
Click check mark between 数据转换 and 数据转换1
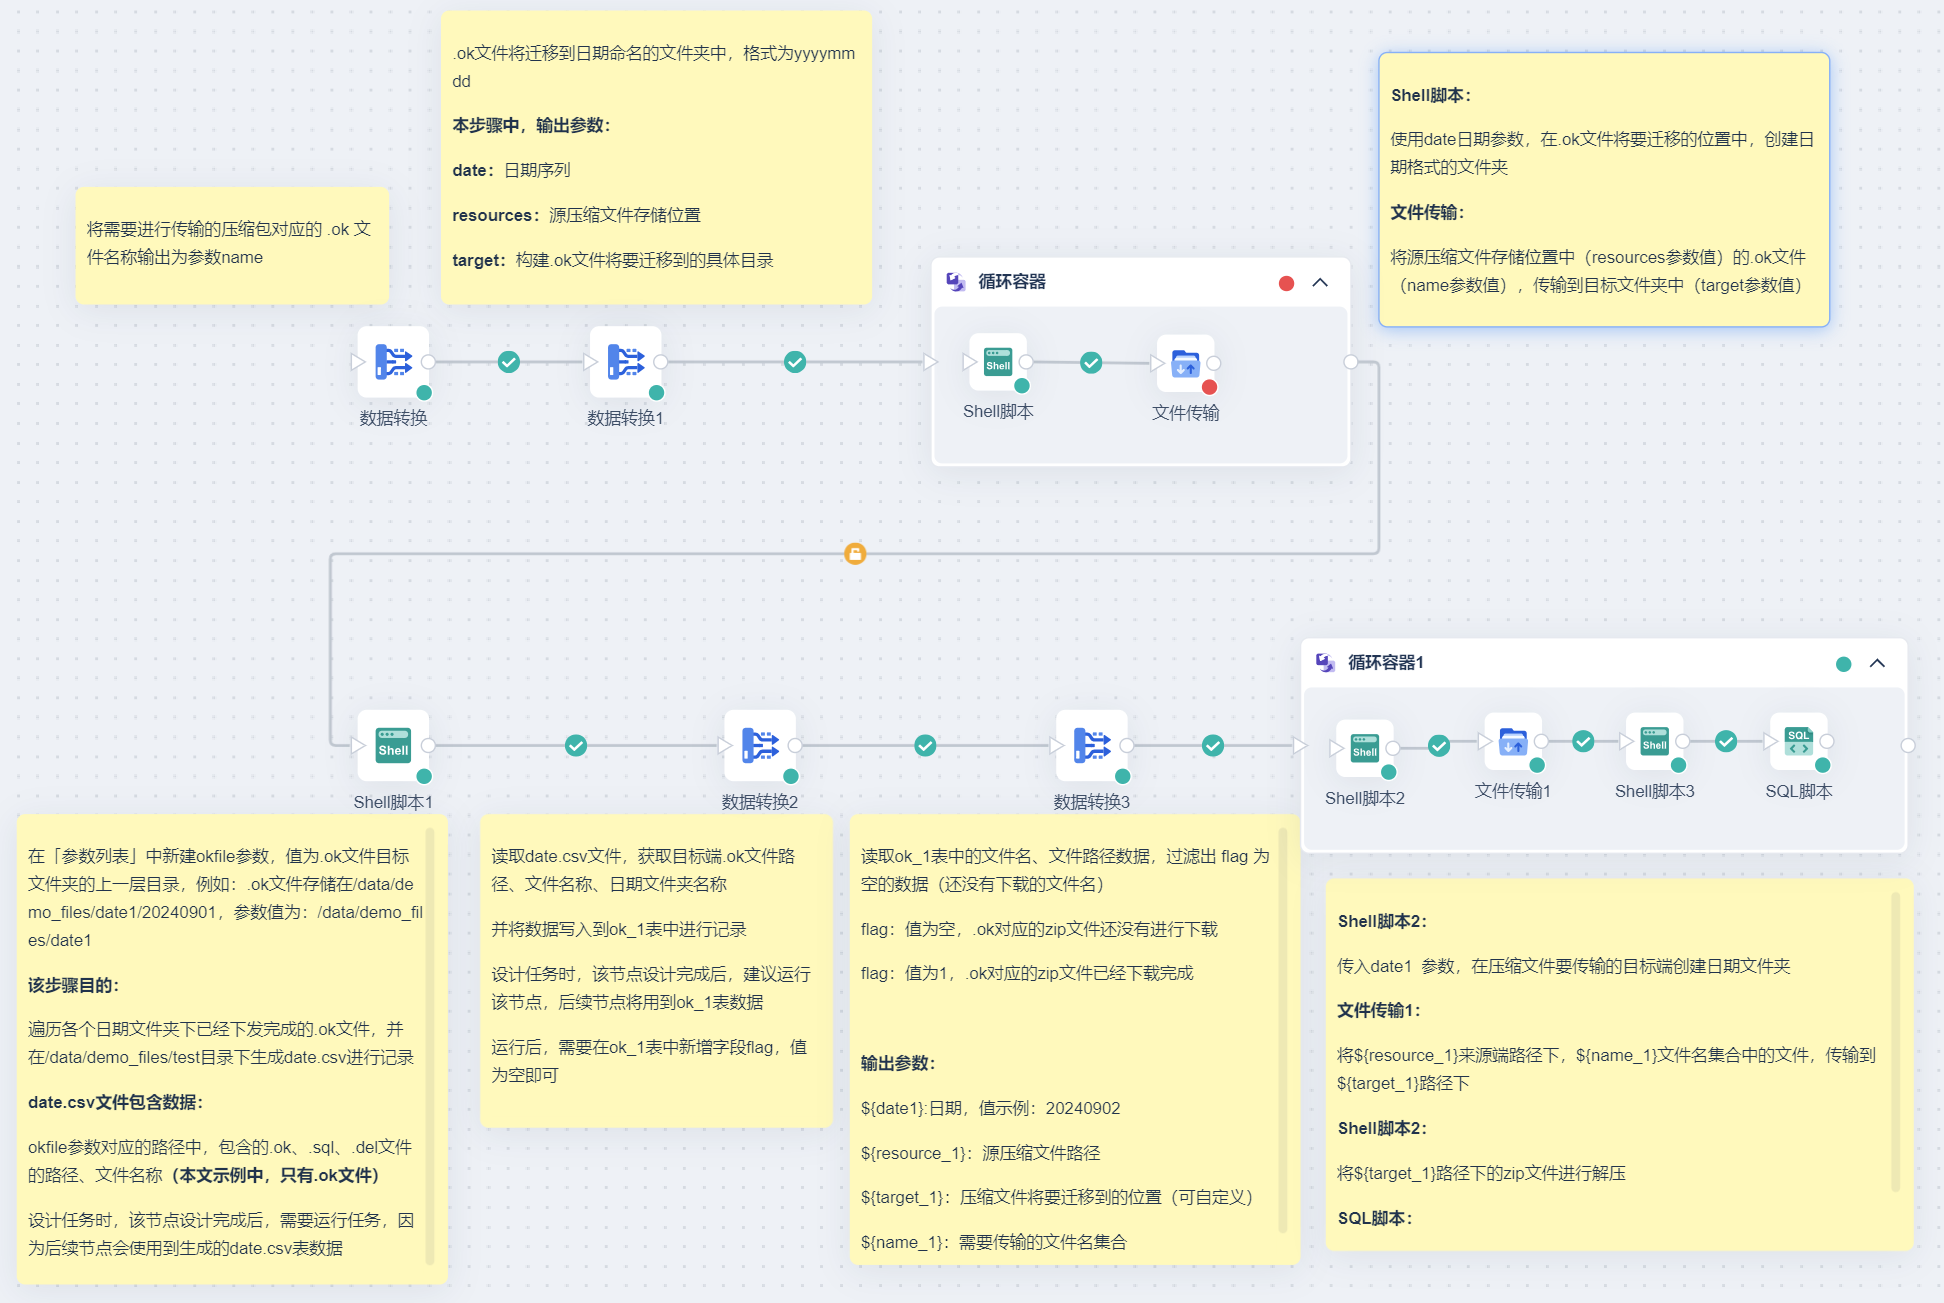coord(509,362)
